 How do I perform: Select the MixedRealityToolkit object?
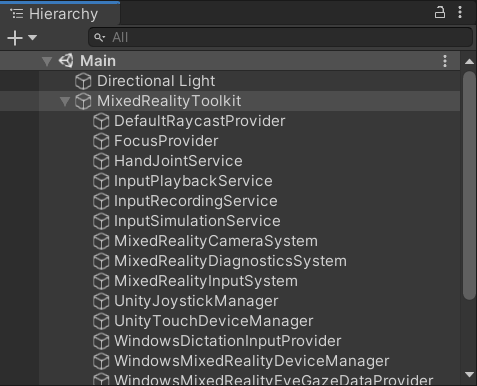coord(169,101)
